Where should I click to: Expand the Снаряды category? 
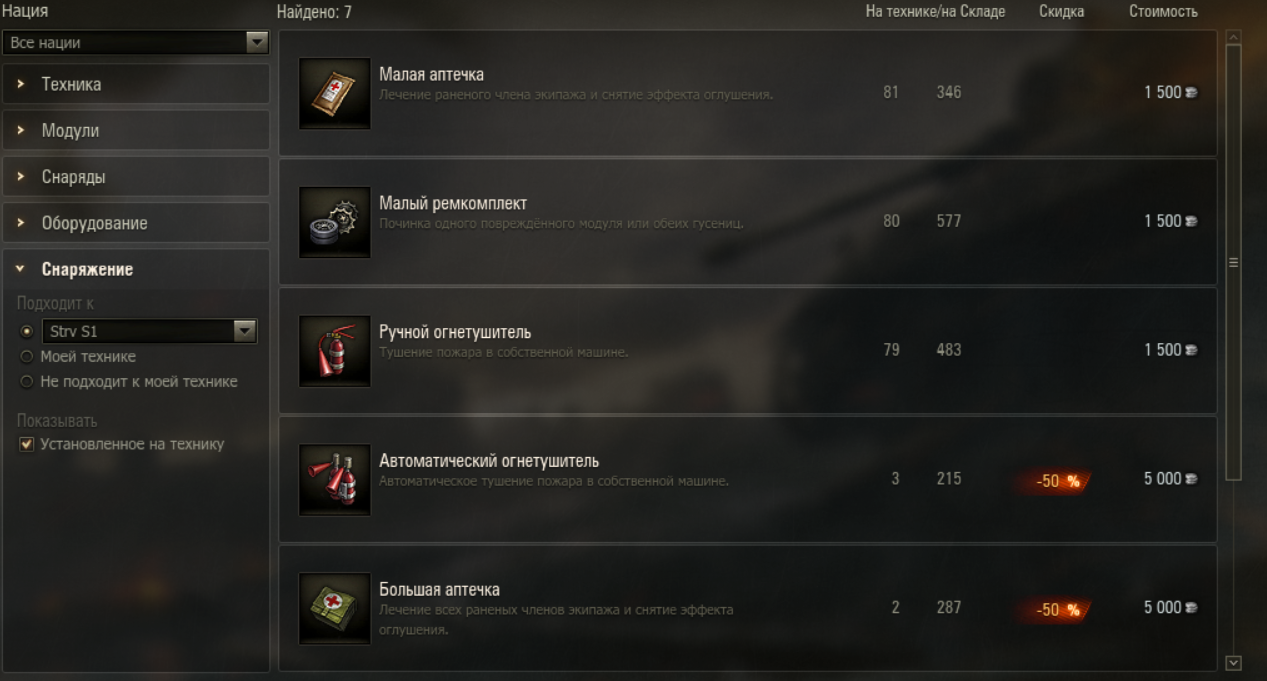[x=136, y=177]
